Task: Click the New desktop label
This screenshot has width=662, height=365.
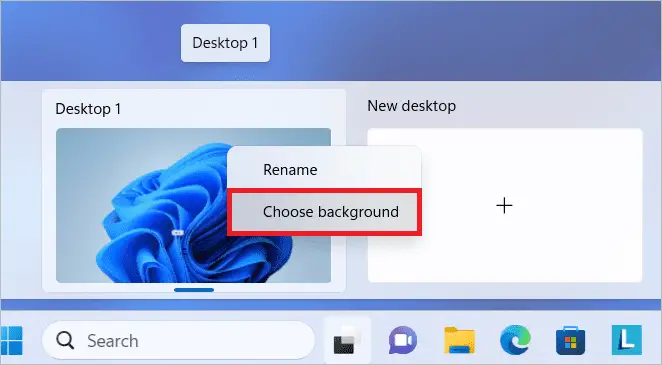Action: tap(412, 105)
